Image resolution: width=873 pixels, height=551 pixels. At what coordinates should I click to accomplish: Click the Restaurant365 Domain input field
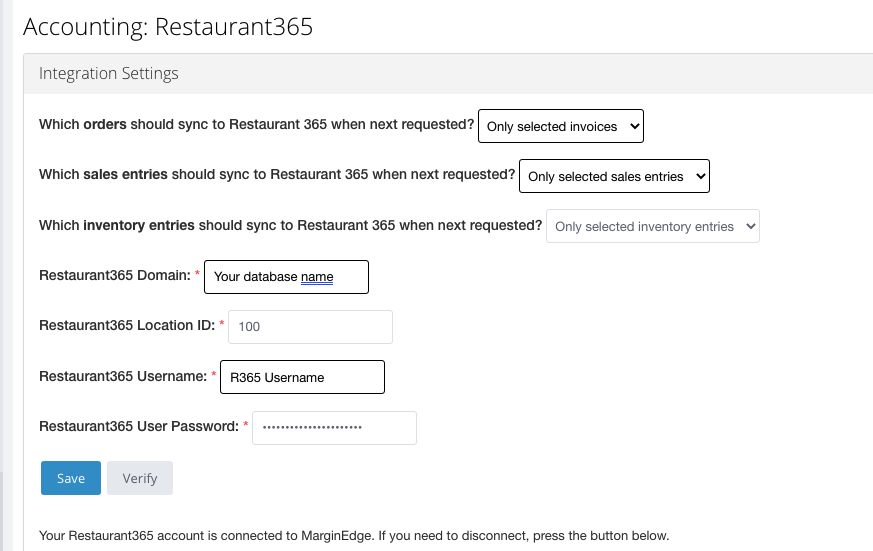(x=286, y=277)
